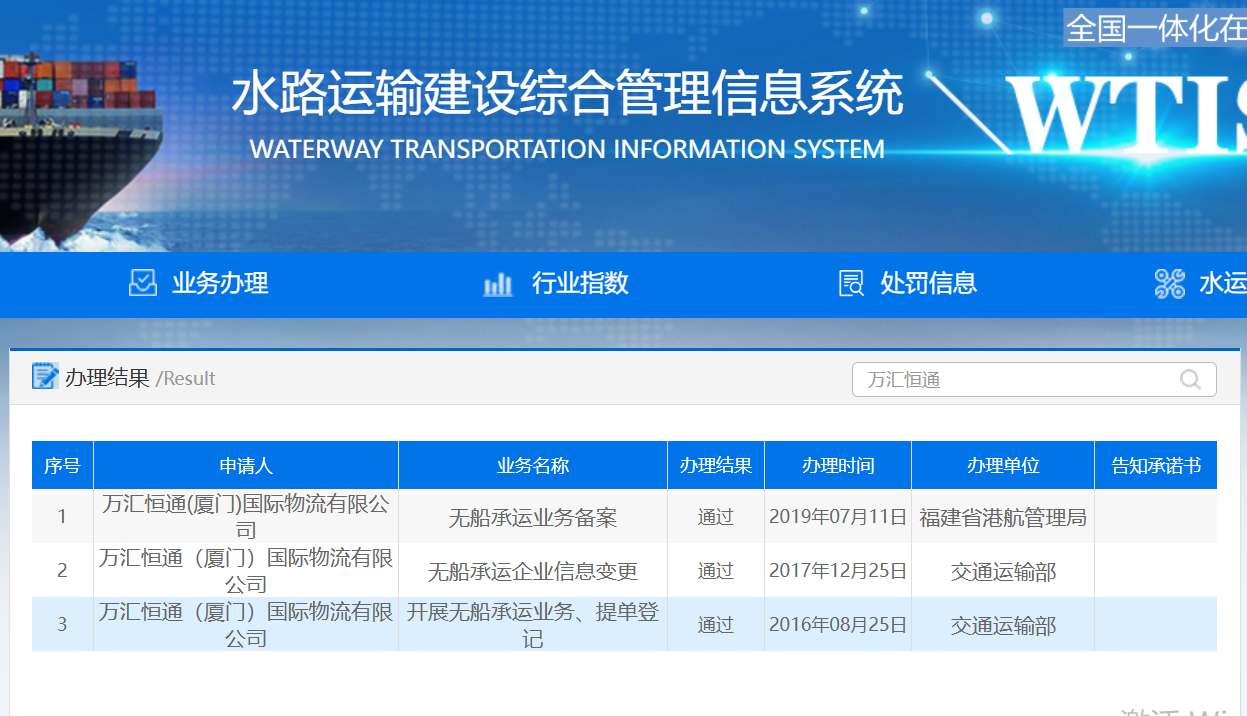
Task: Click the notepad icon beside 办理结果 heading
Action: point(45,377)
